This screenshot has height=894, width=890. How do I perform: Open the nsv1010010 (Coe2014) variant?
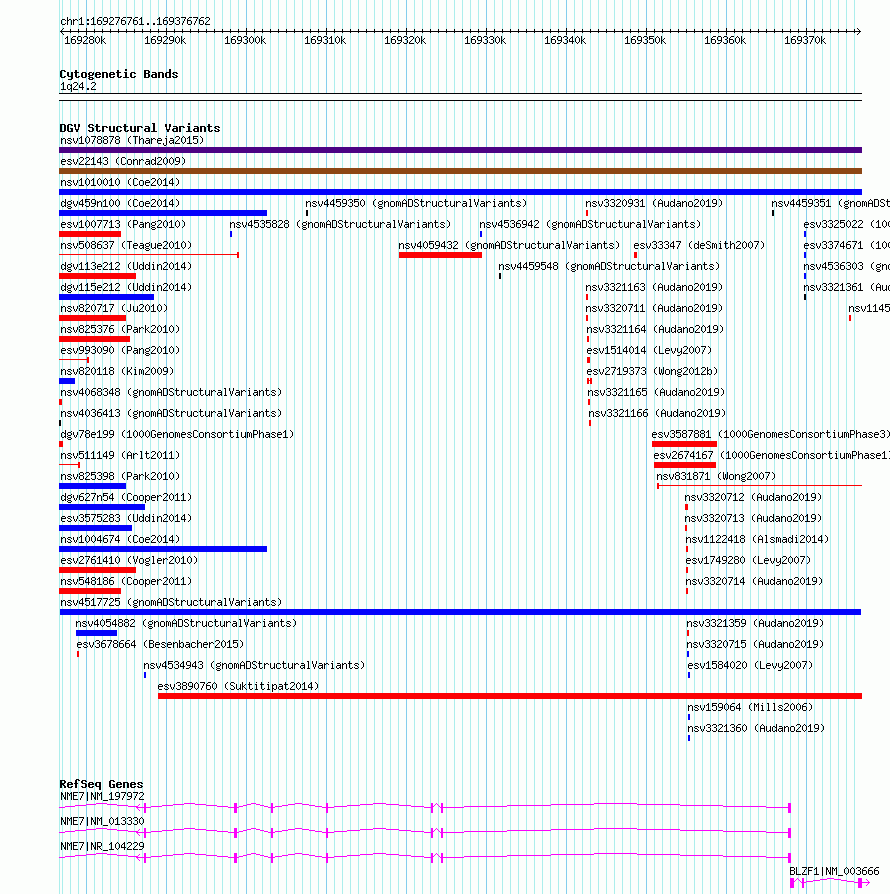(x=120, y=182)
